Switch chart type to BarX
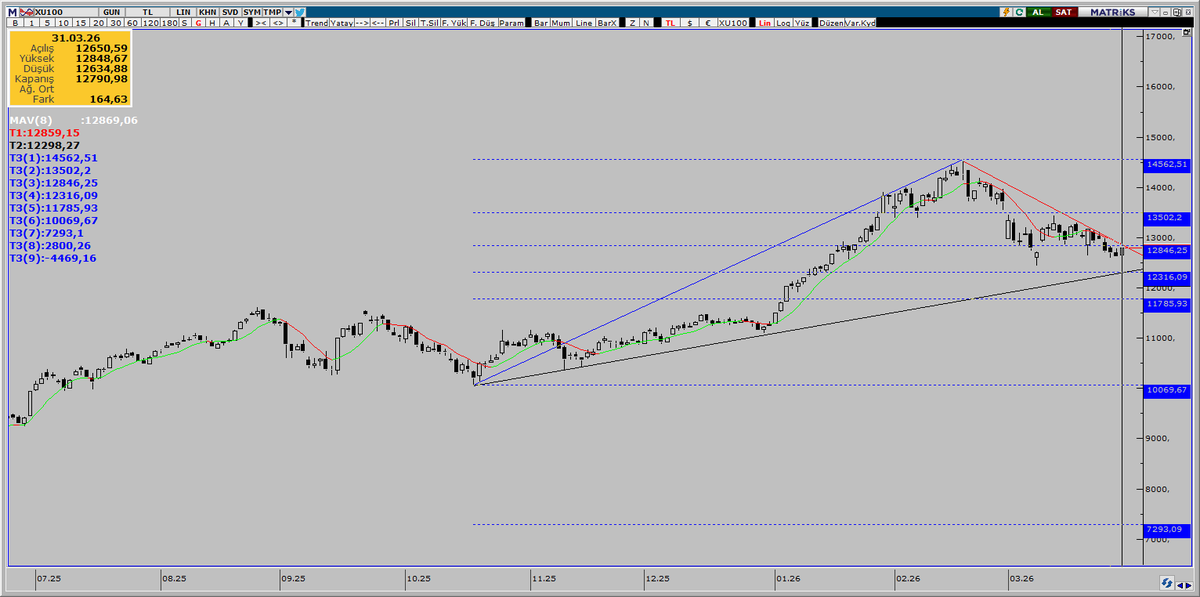 [x=607, y=22]
